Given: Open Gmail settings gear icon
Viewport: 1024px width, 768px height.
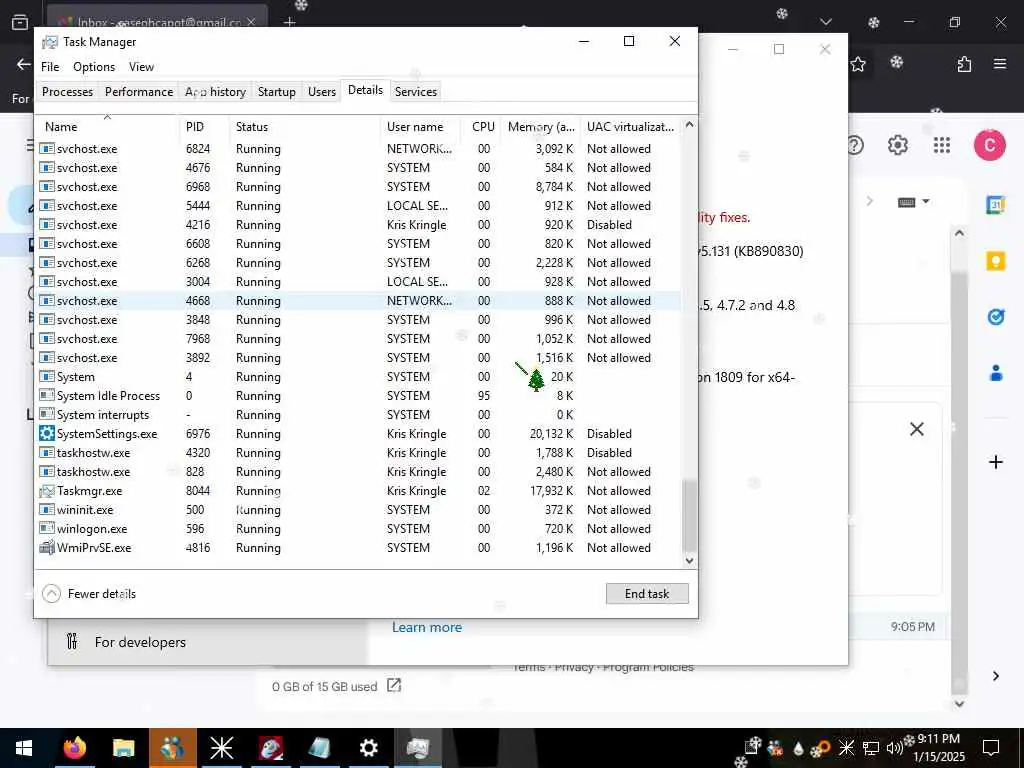Looking at the screenshot, I should tap(897, 144).
